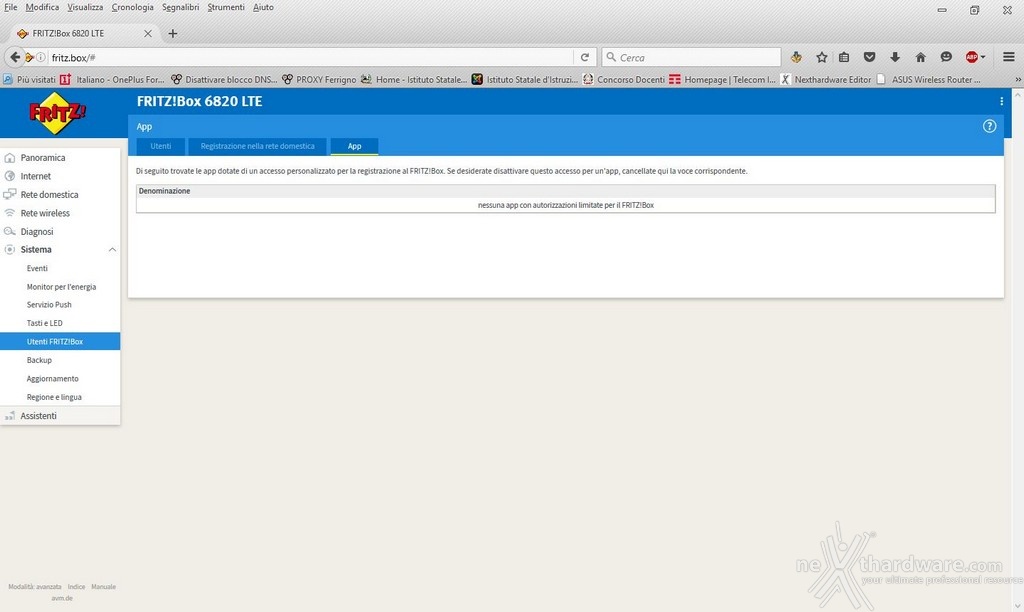The image size is (1024, 612).
Task: Open the Più visitati bookmark
Action: 29,80
